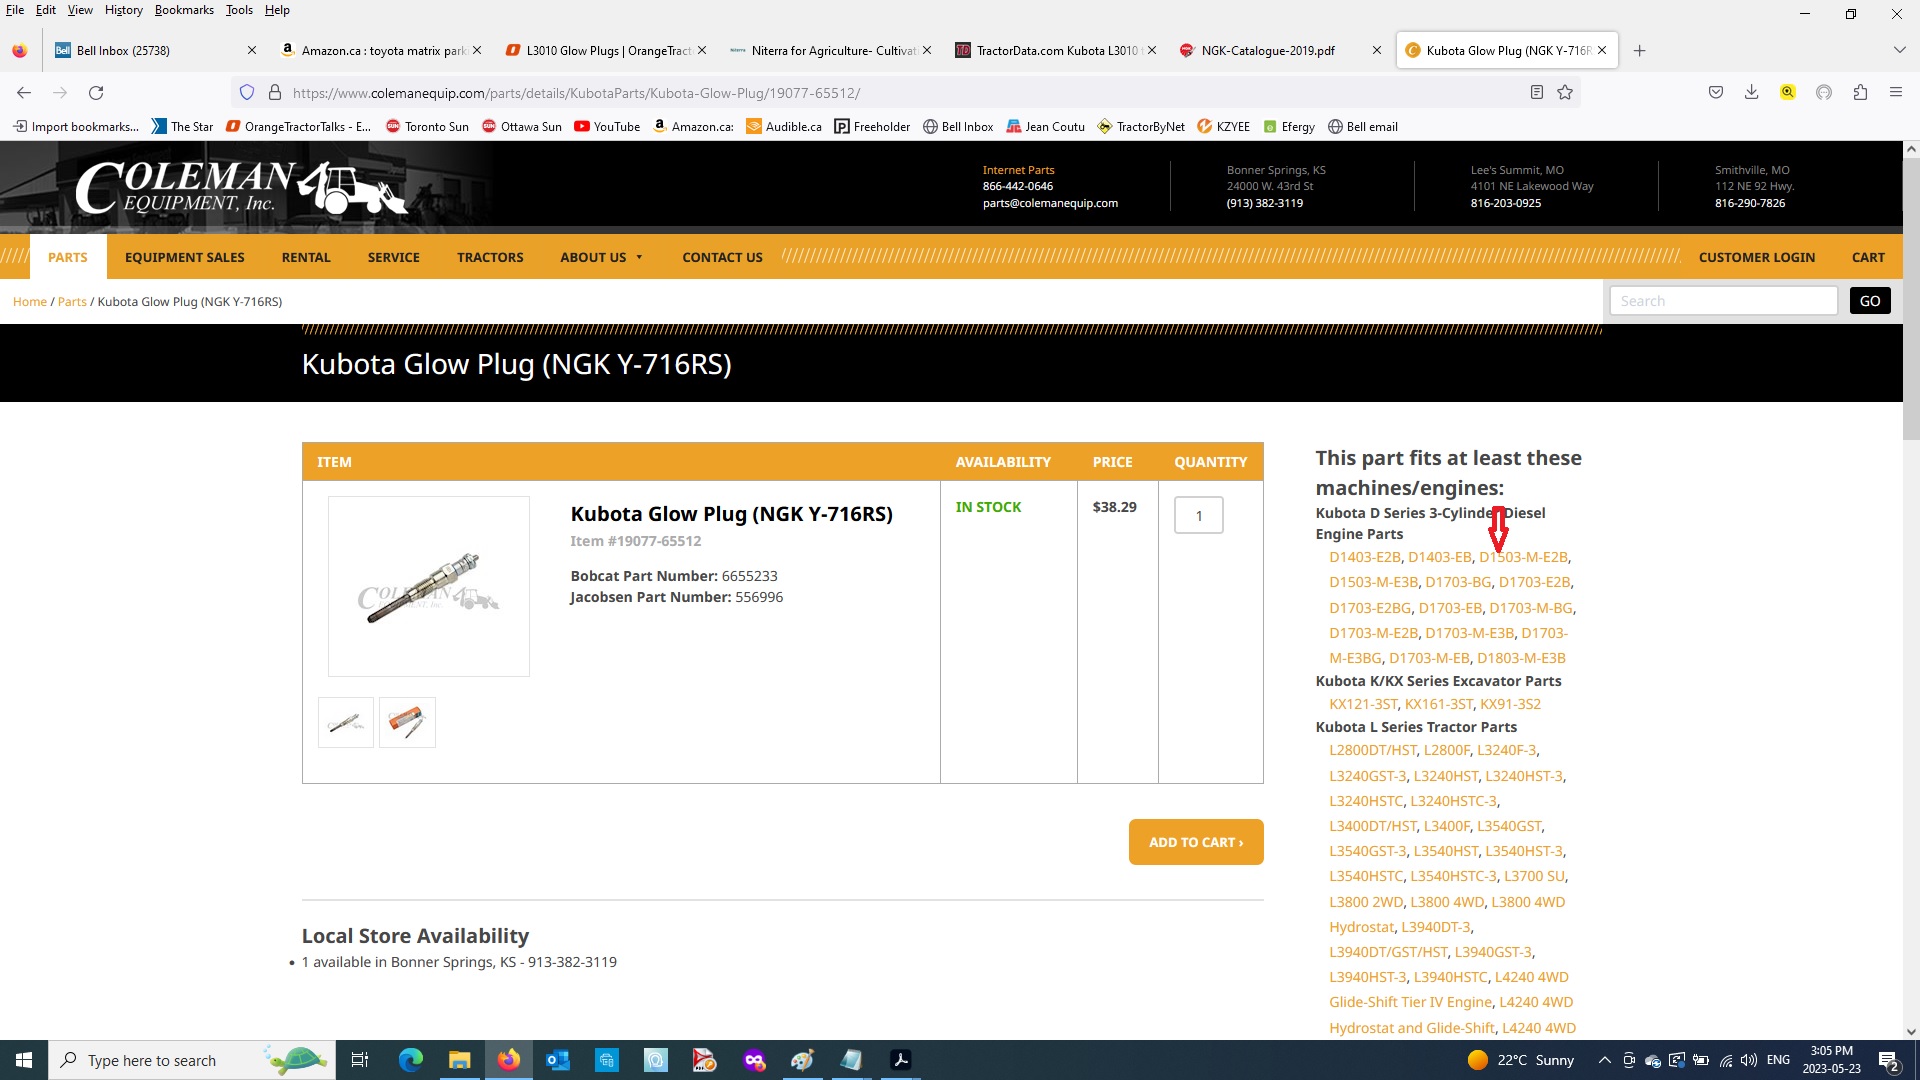This screenshot has height=1080, width=1920.
Task: Click tracking protection shield icon
Action: pos(247,93)
